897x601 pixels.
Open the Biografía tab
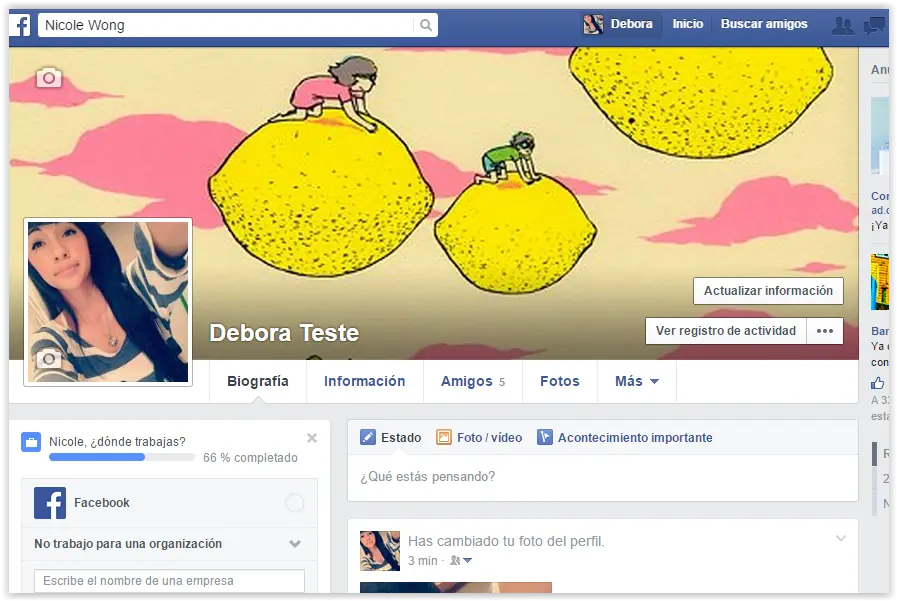point(258,381)
